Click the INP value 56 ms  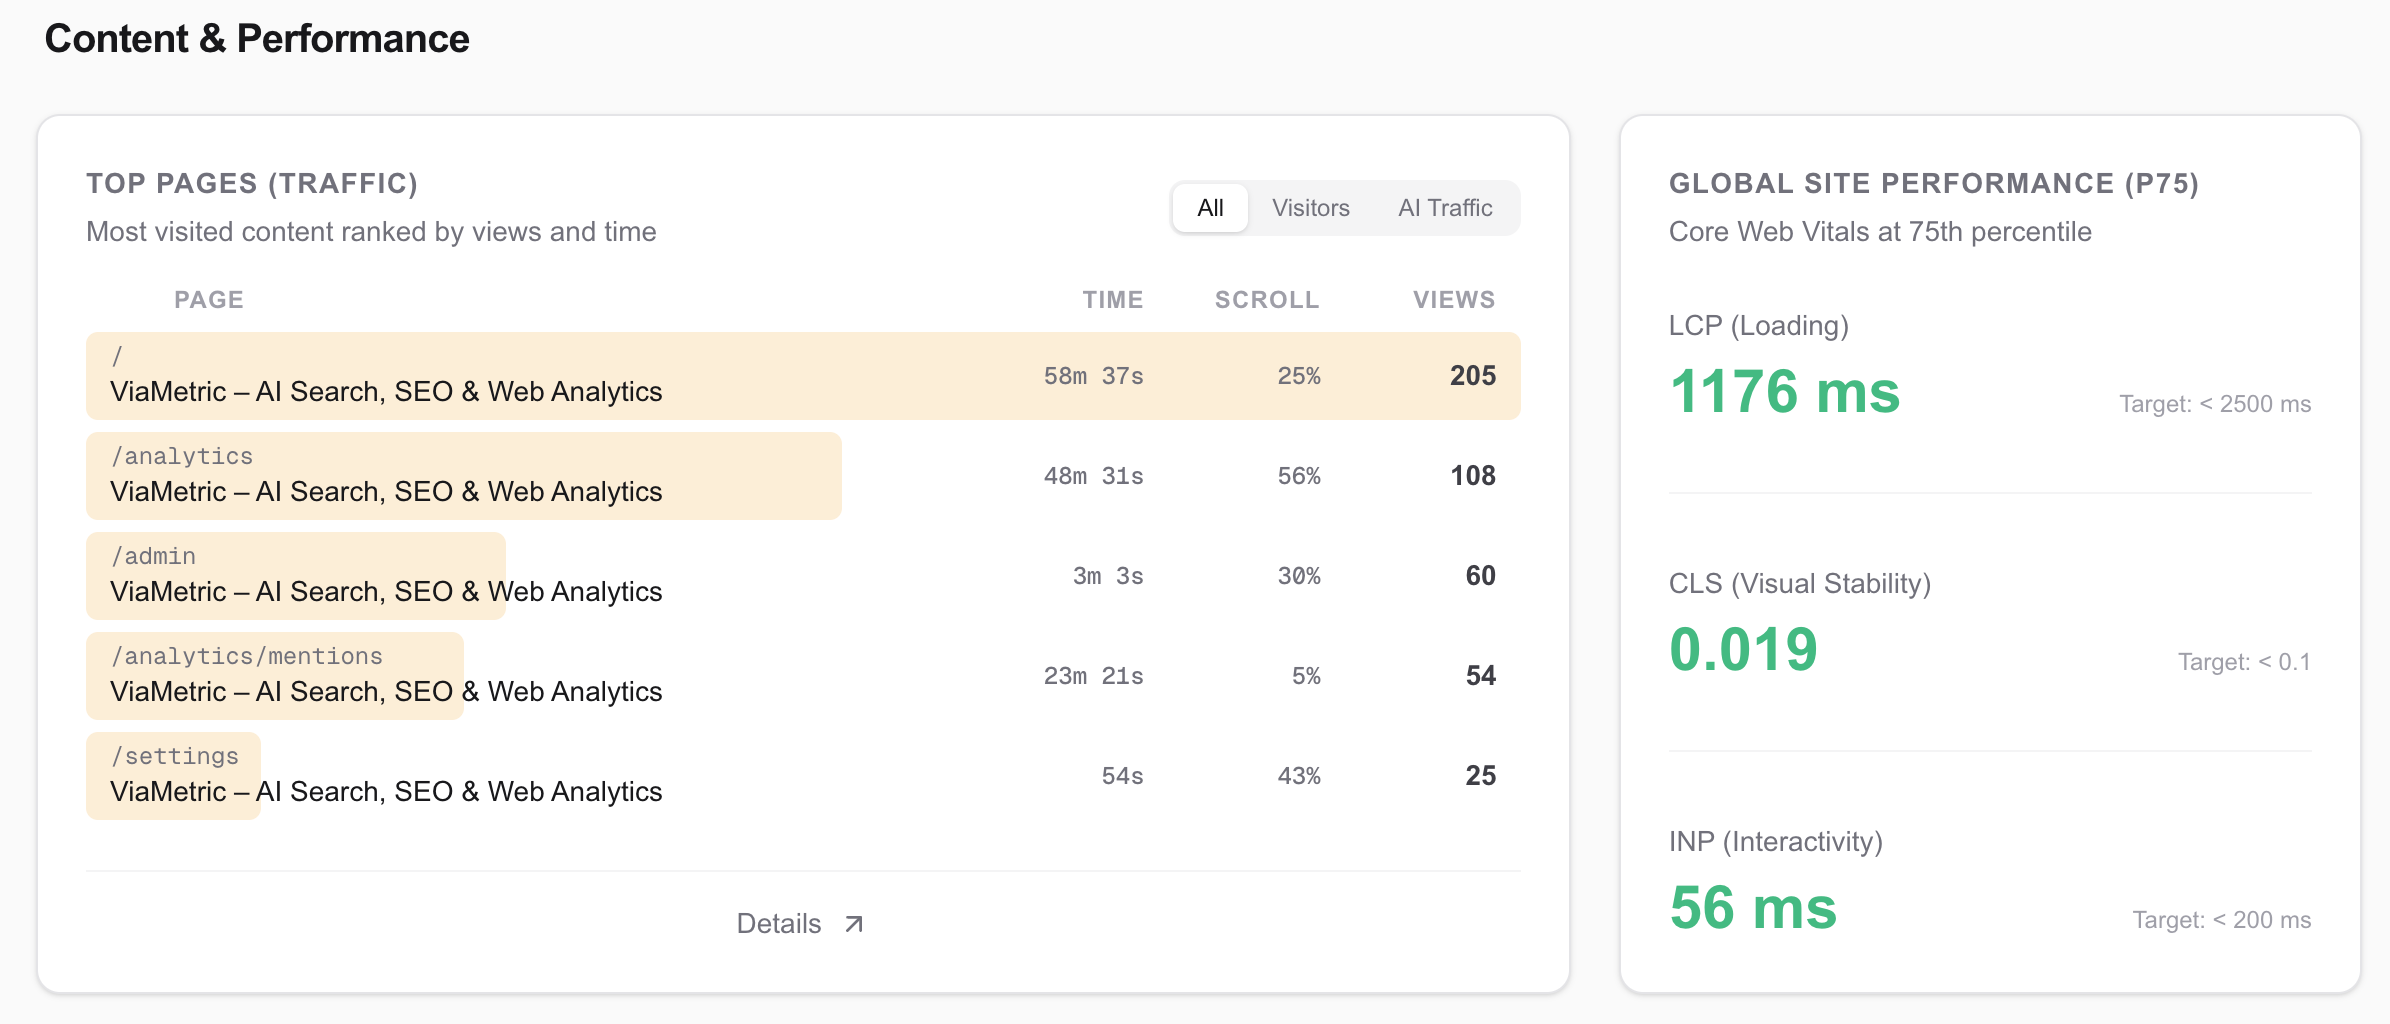coord(1753,907)
